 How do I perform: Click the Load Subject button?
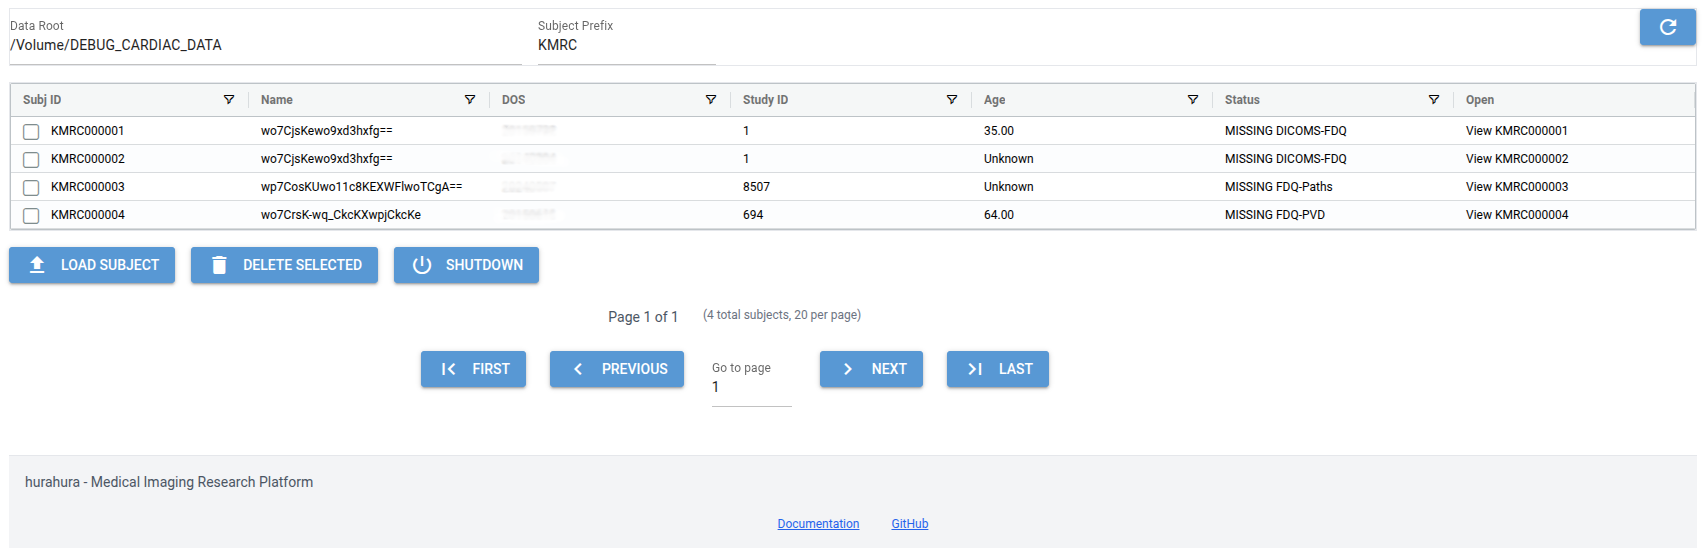(92, 265)
